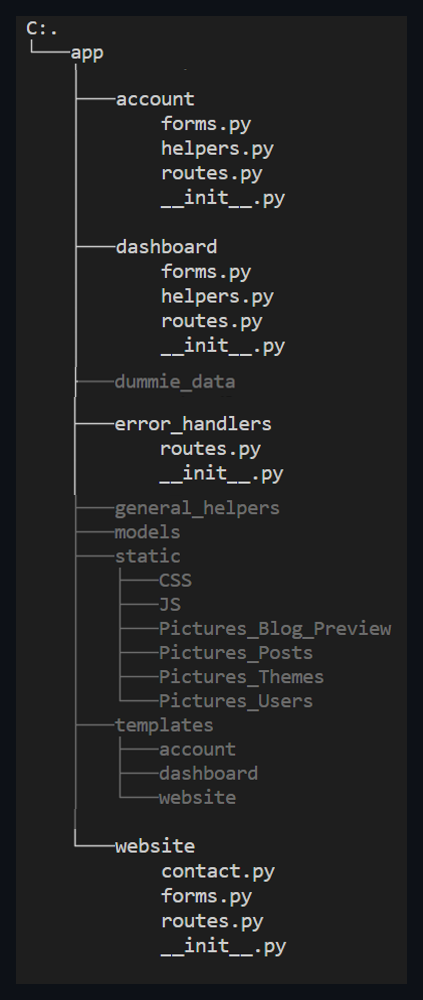Select the error_handlers folder
Viewport: 423px width, 1000px height.
193,423
